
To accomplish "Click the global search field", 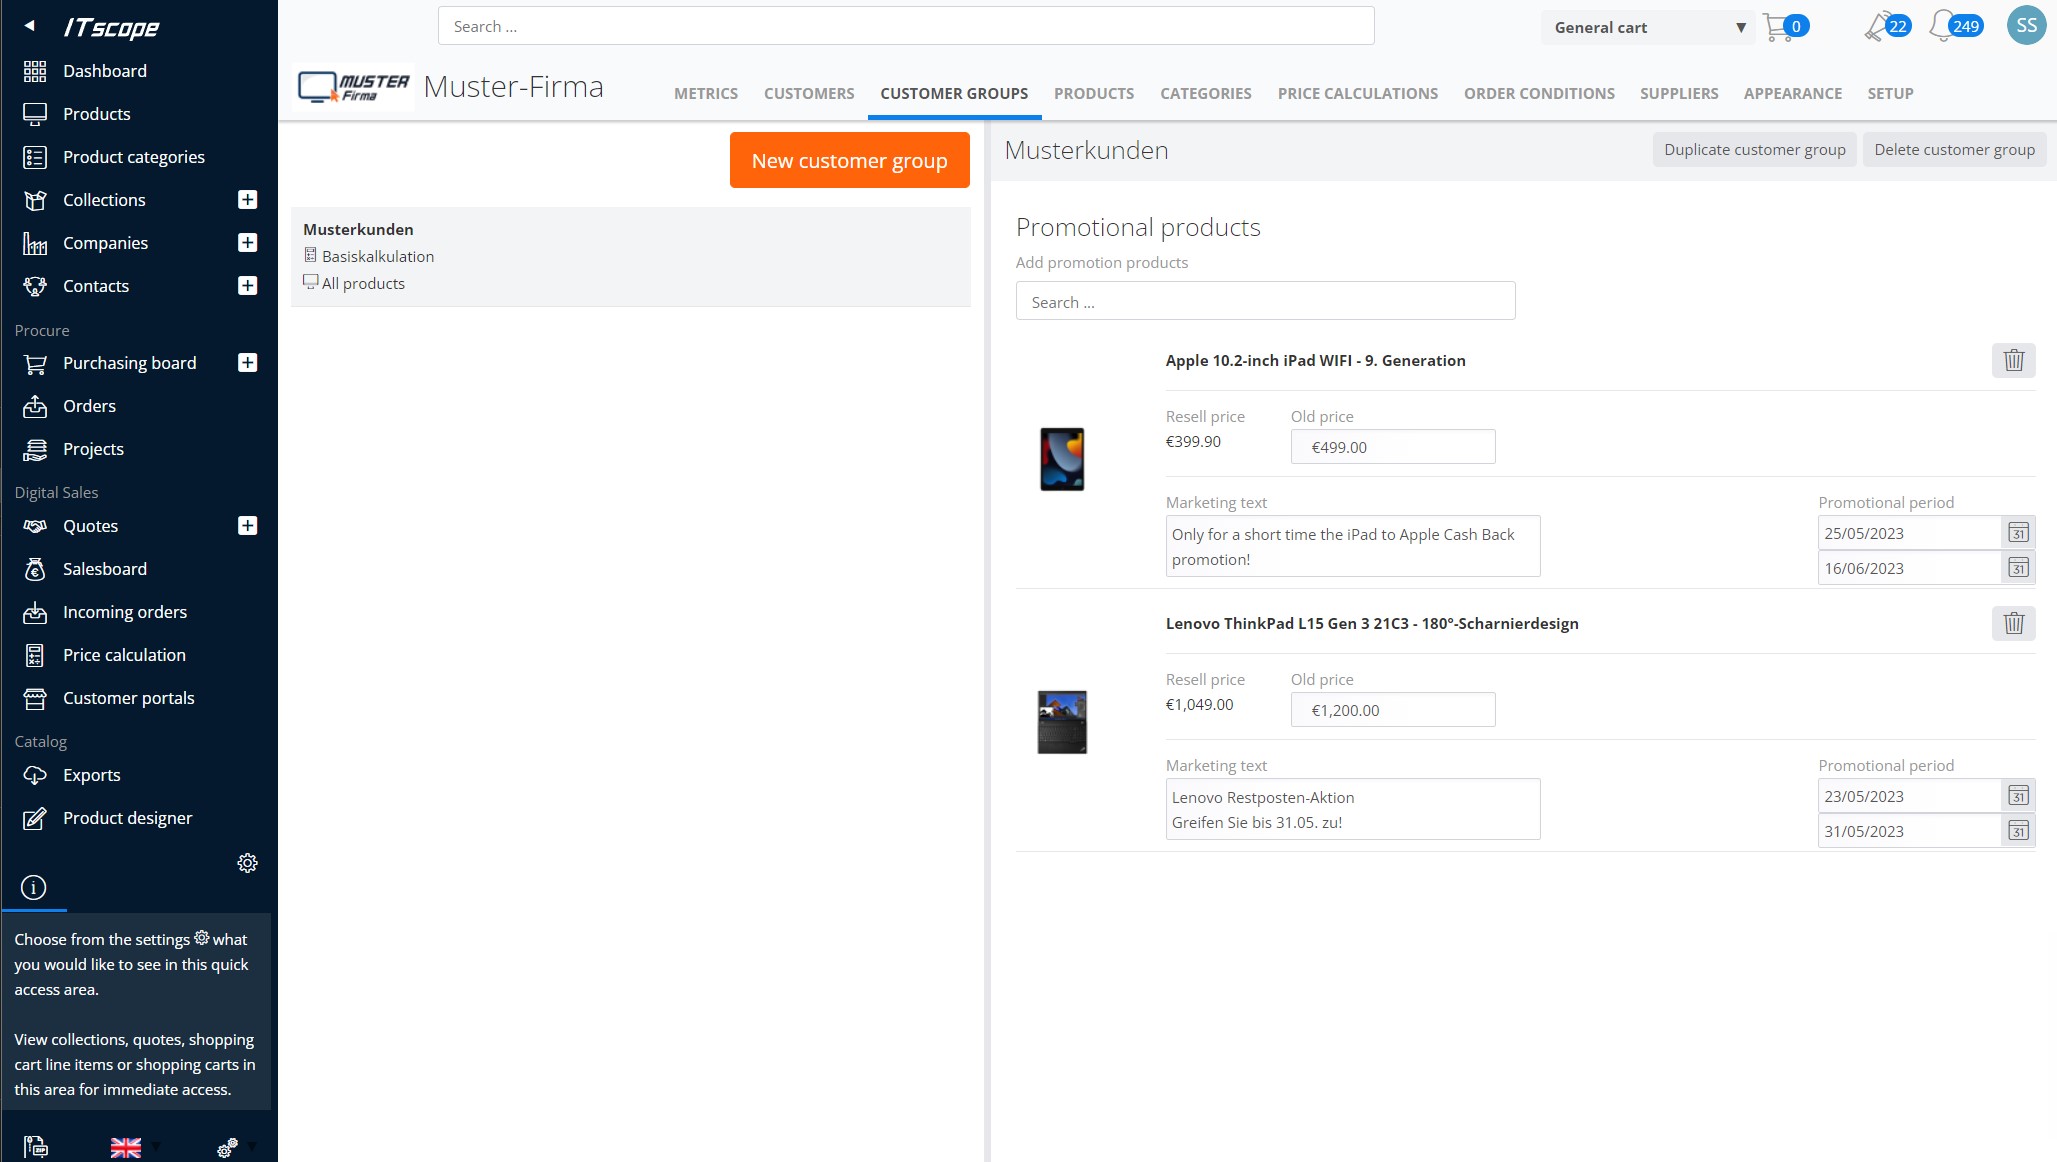I will pyautogui.click(x=906, y=26).
